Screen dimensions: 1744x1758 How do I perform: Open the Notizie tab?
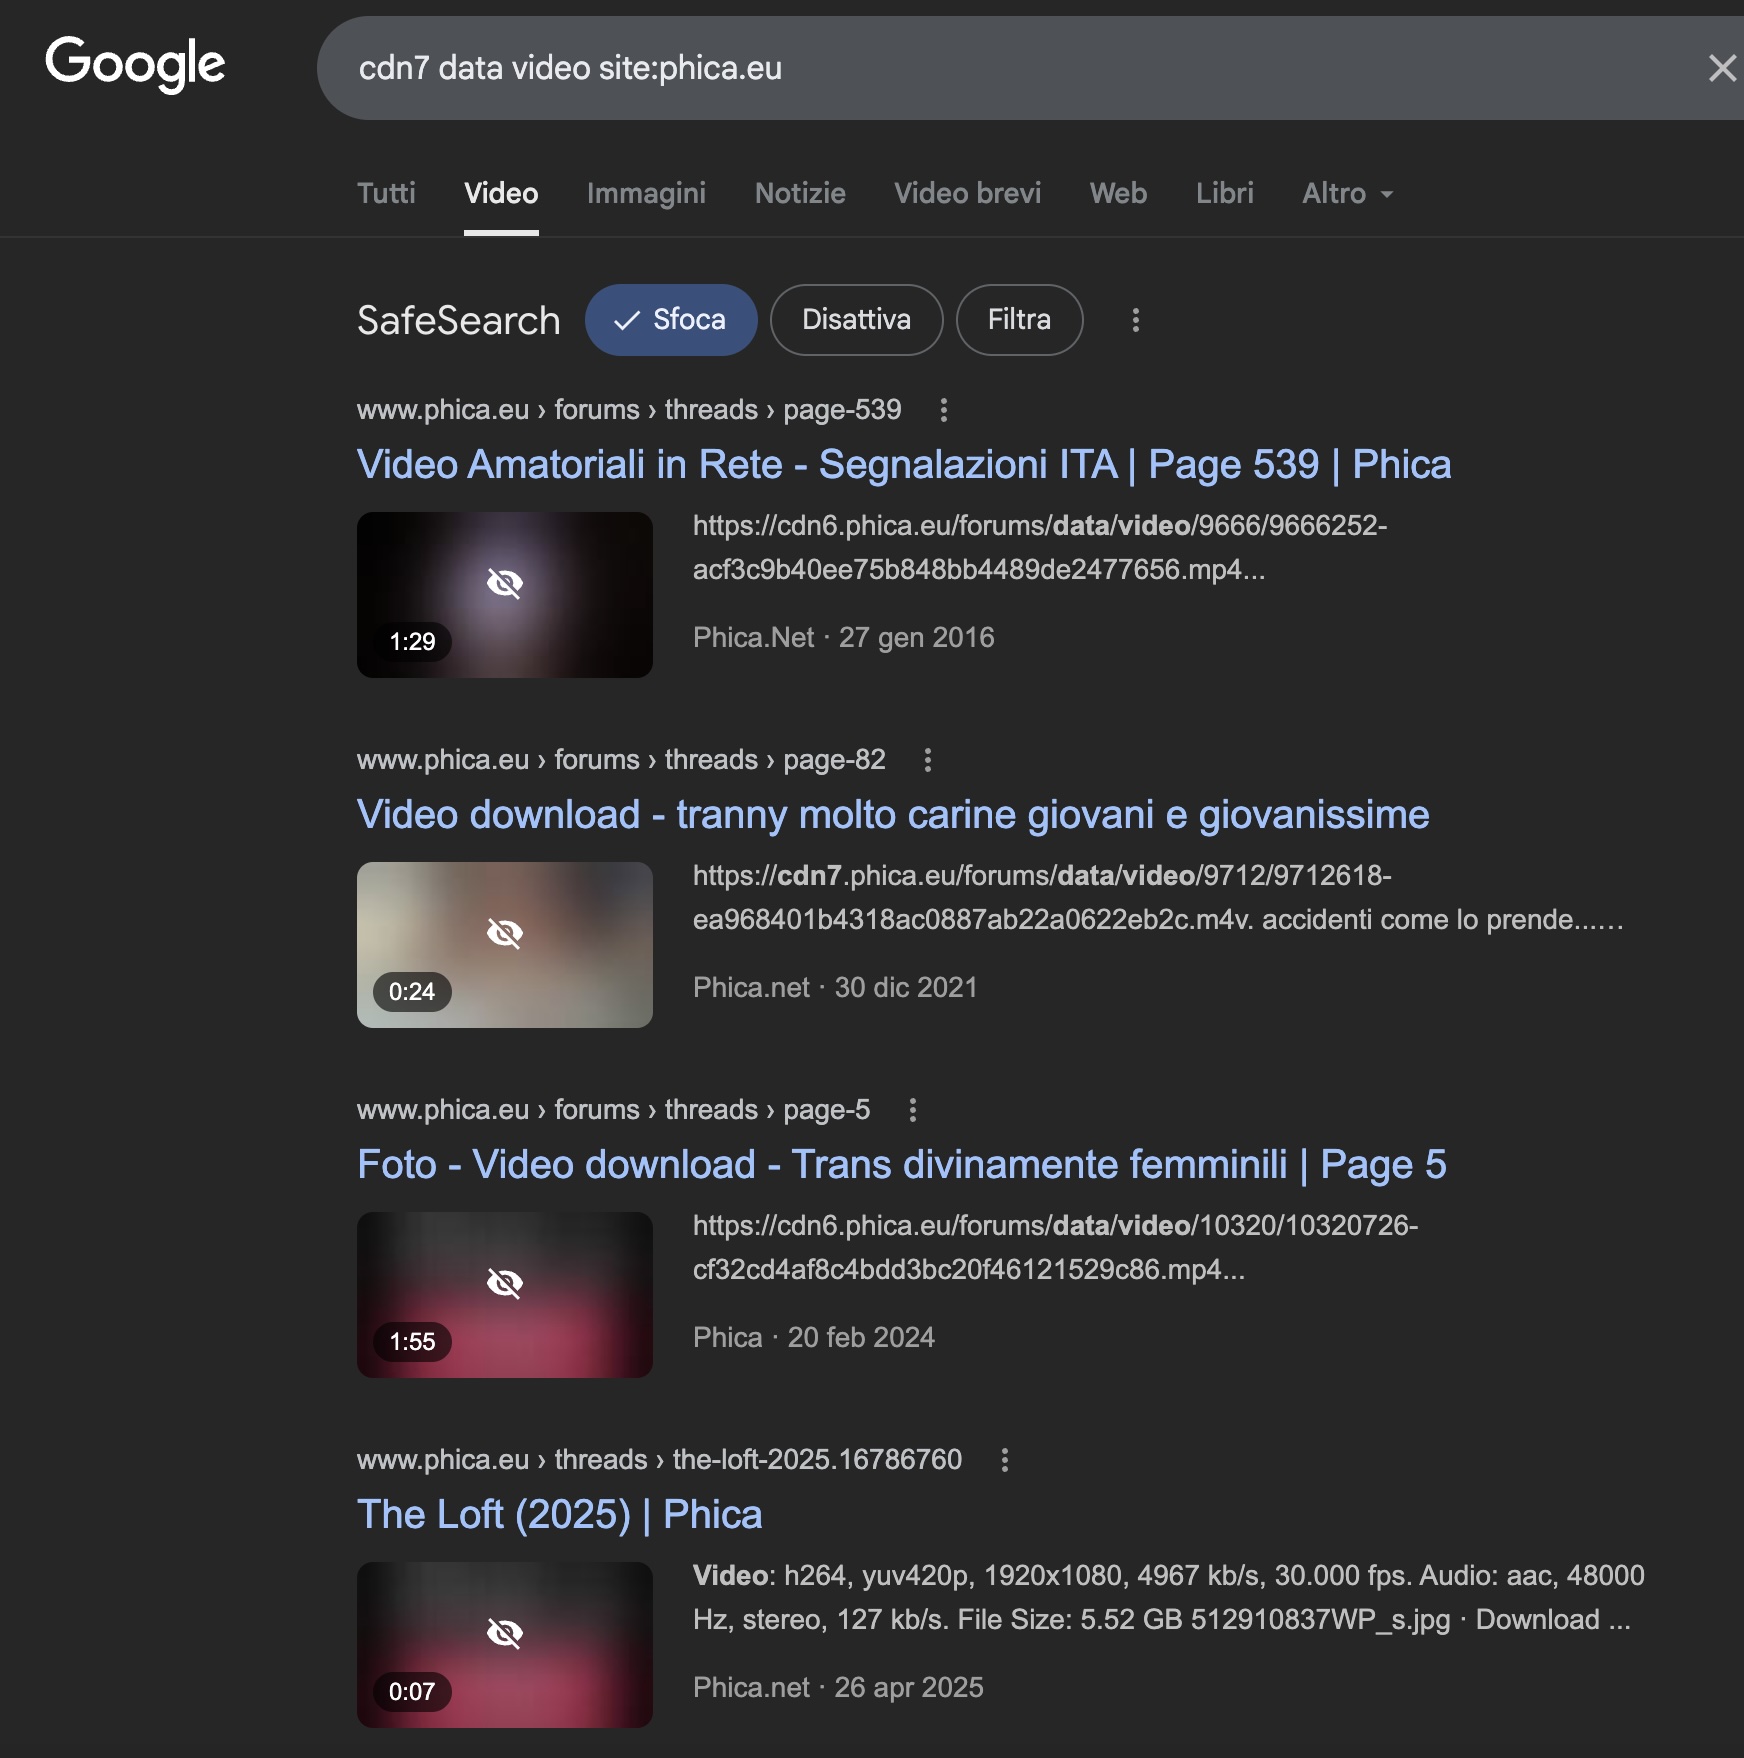tap(800, 193)
